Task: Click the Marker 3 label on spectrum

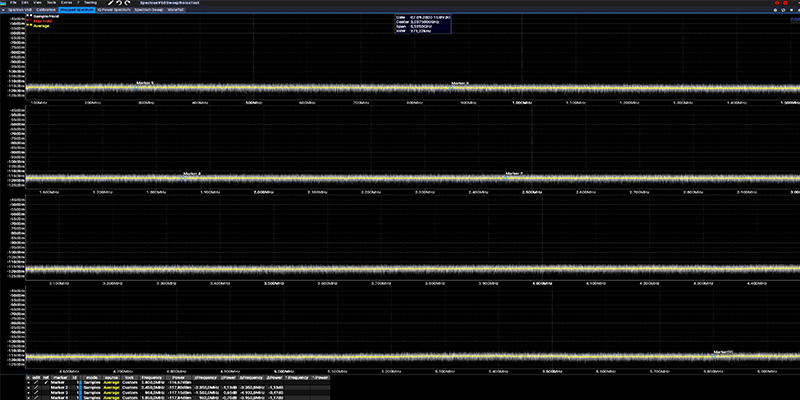Action: click(460, 83)
